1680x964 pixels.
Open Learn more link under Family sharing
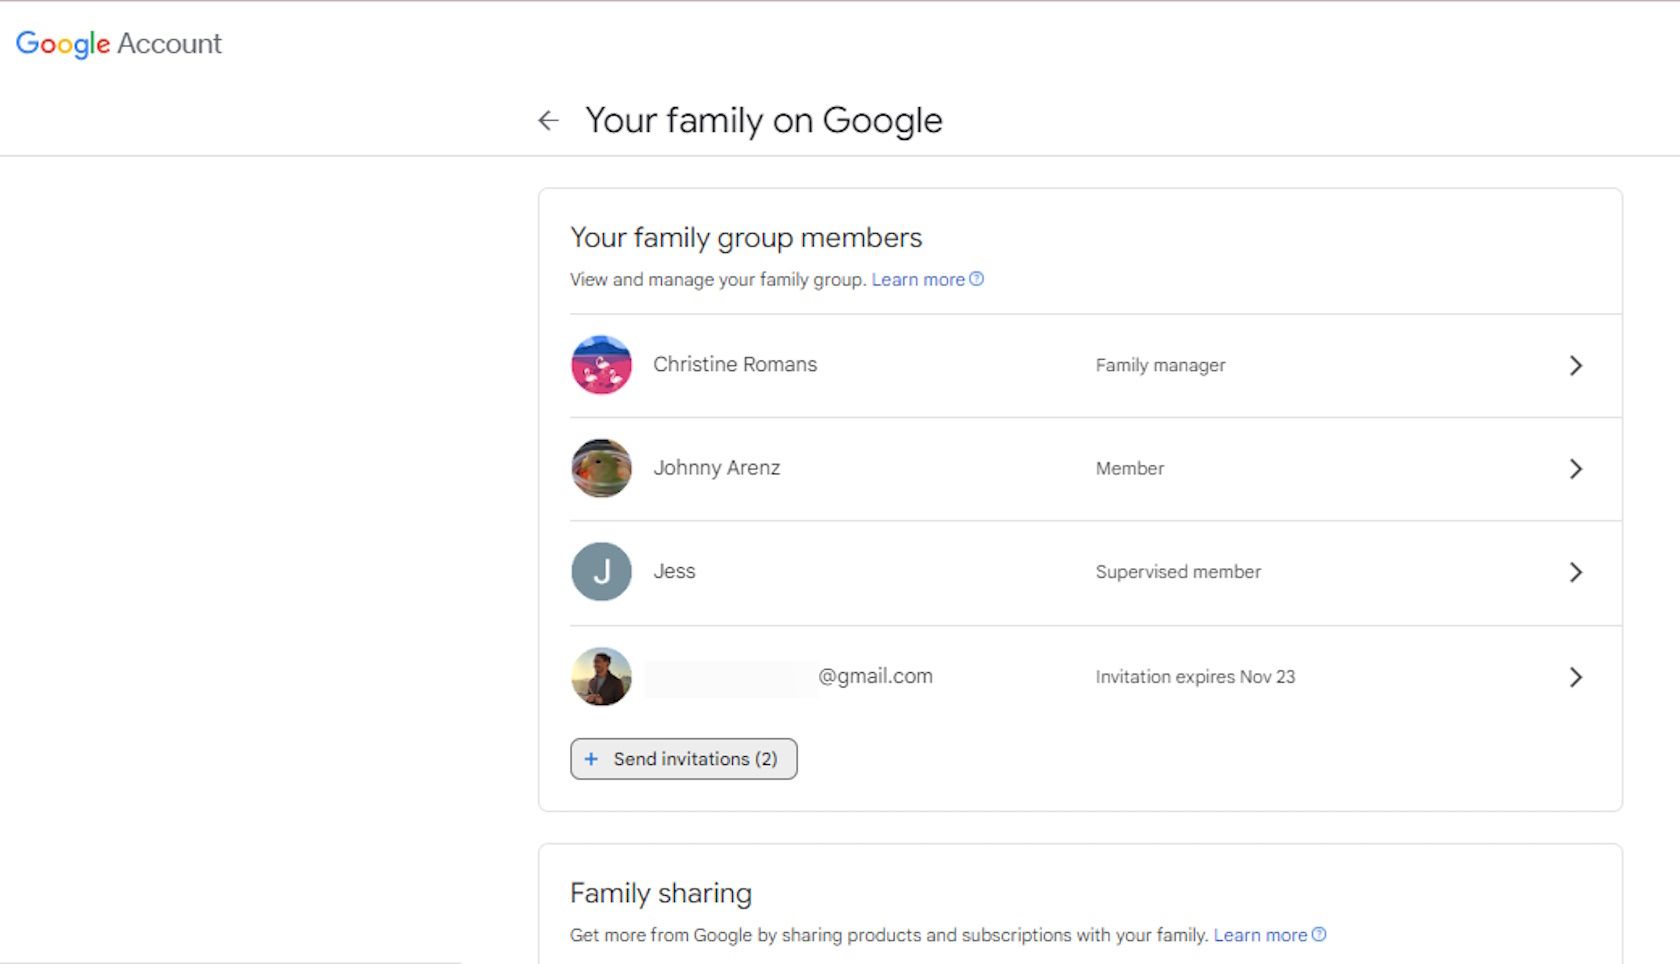[x=1259, y=935]
